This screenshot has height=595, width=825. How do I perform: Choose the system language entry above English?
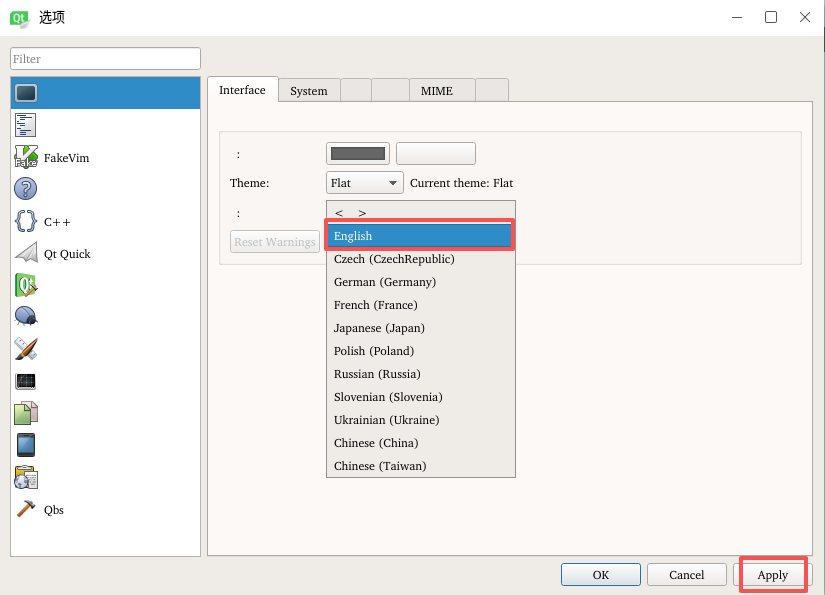coord(420,213)
